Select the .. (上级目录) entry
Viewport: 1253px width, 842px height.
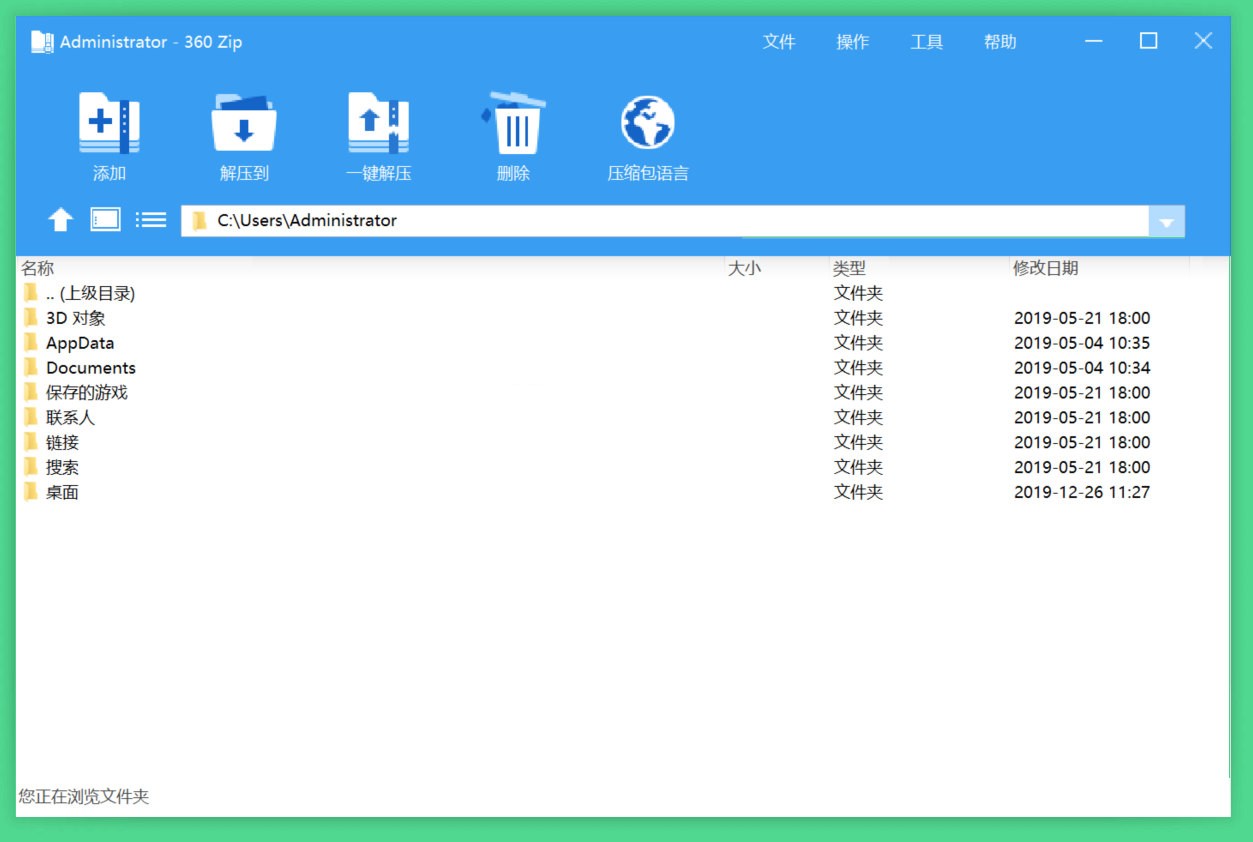pos(90,293)
